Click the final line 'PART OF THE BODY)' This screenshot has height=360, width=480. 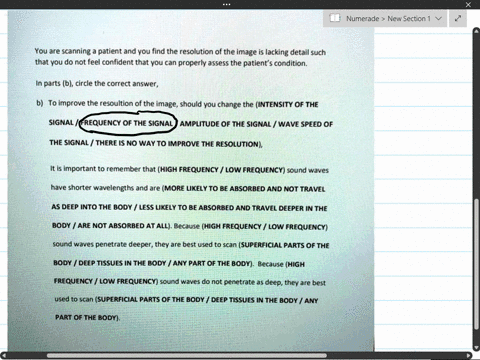tap(87, 317)
